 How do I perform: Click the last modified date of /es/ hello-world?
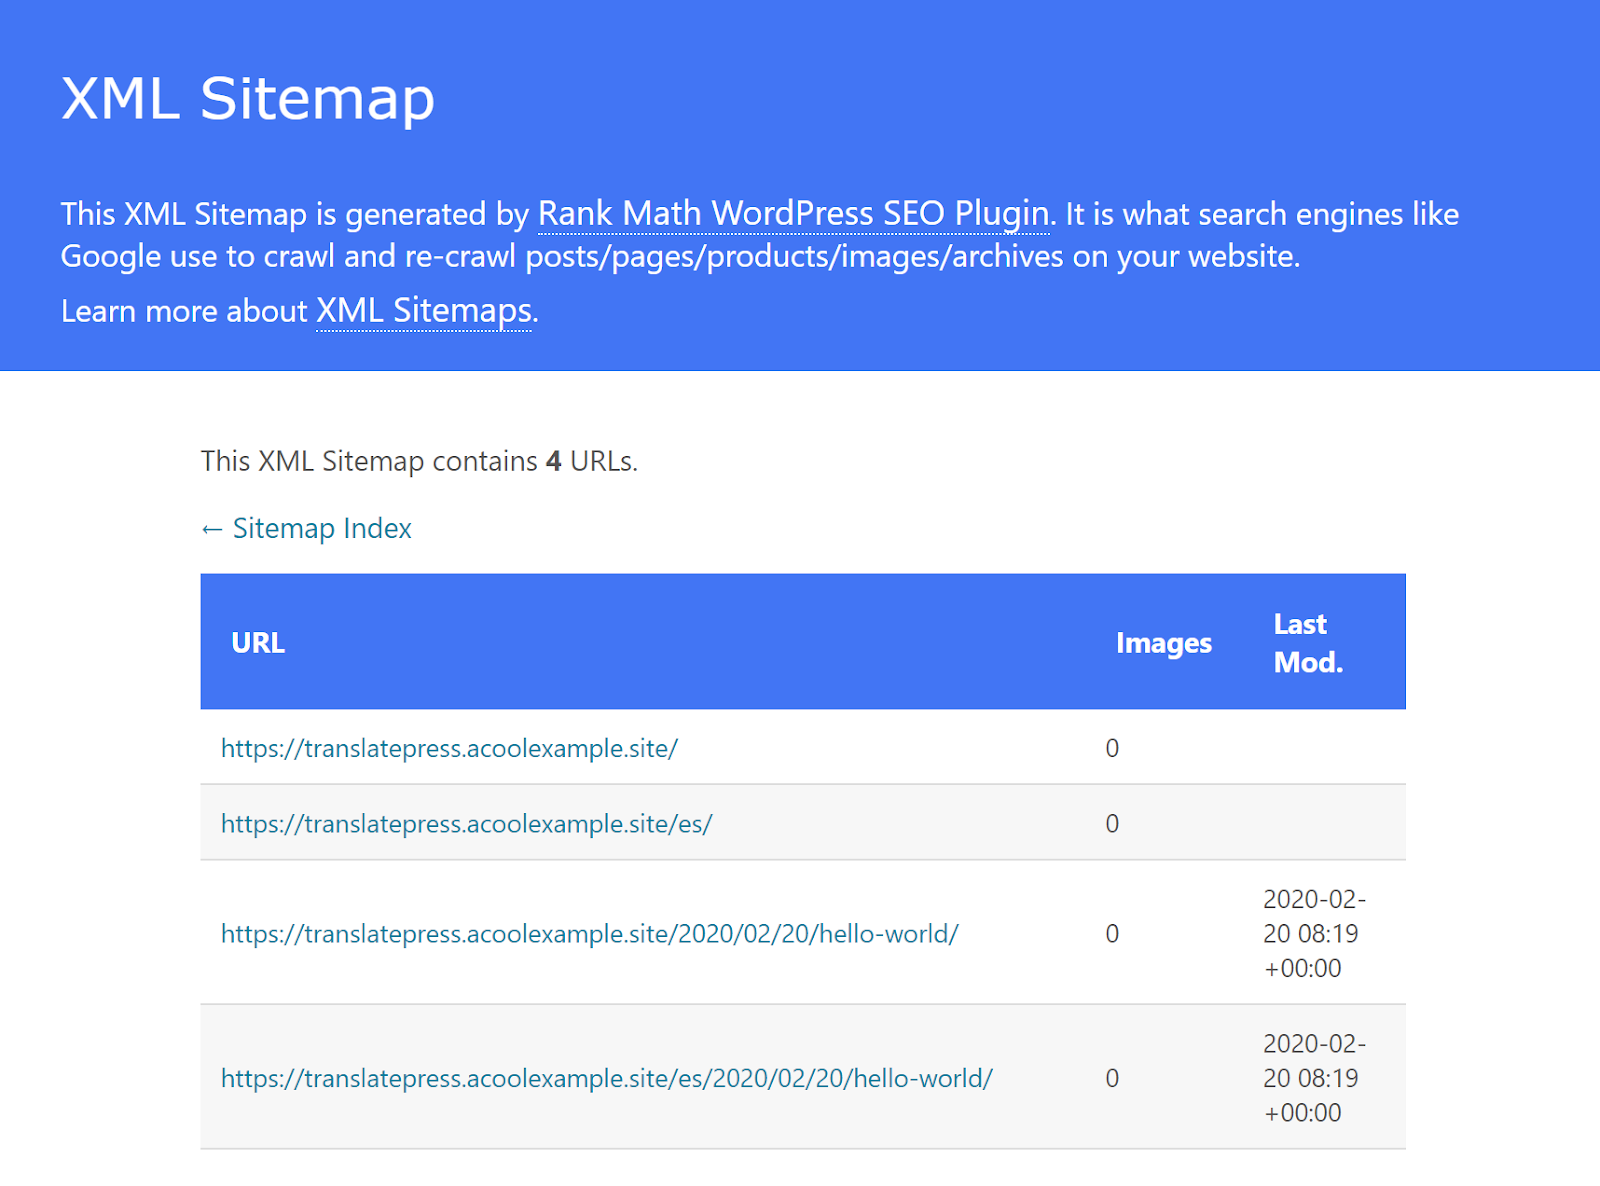1311,1078
